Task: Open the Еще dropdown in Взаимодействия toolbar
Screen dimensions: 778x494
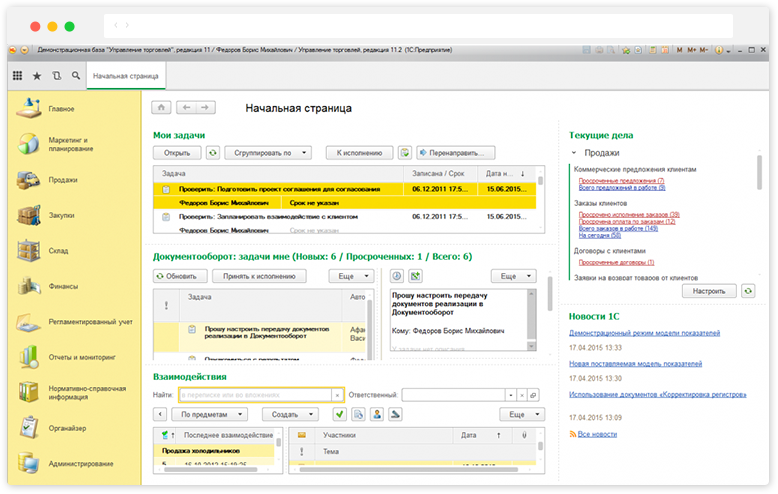Action: click(x=522, y=414)
